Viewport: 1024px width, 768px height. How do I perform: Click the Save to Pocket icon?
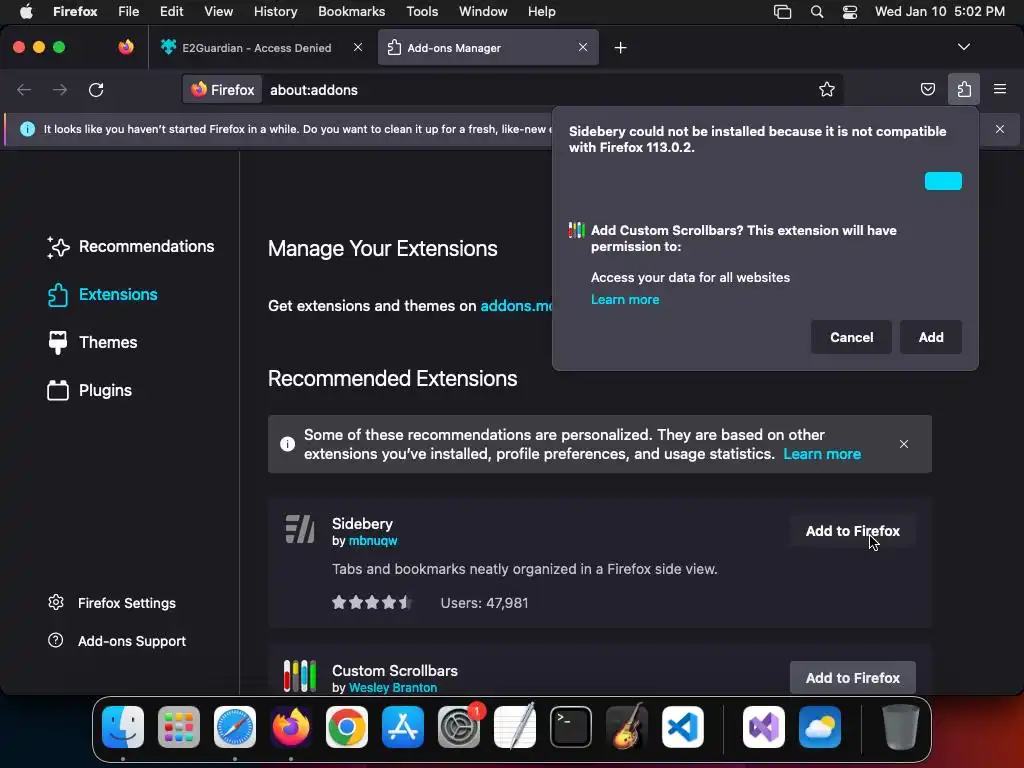coord(927,89)
